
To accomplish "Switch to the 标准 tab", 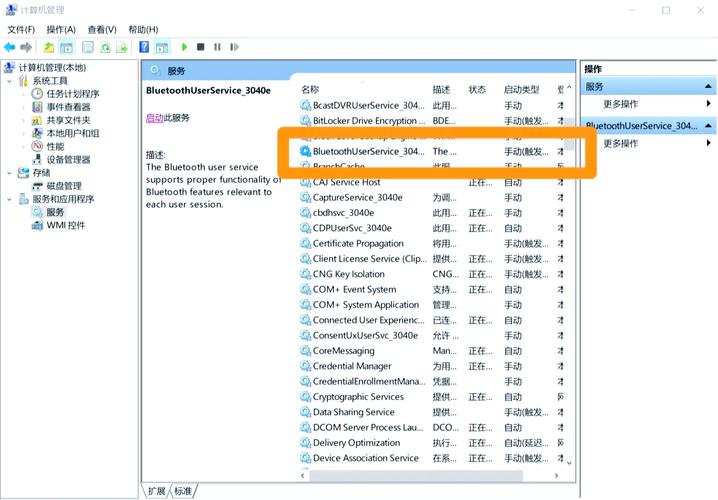I will pyautogui.click(x=183, y=491).
